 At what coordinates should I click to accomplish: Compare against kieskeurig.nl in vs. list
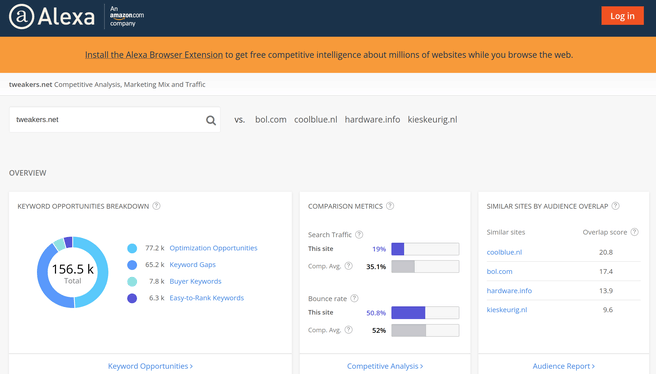coord(433,120)
